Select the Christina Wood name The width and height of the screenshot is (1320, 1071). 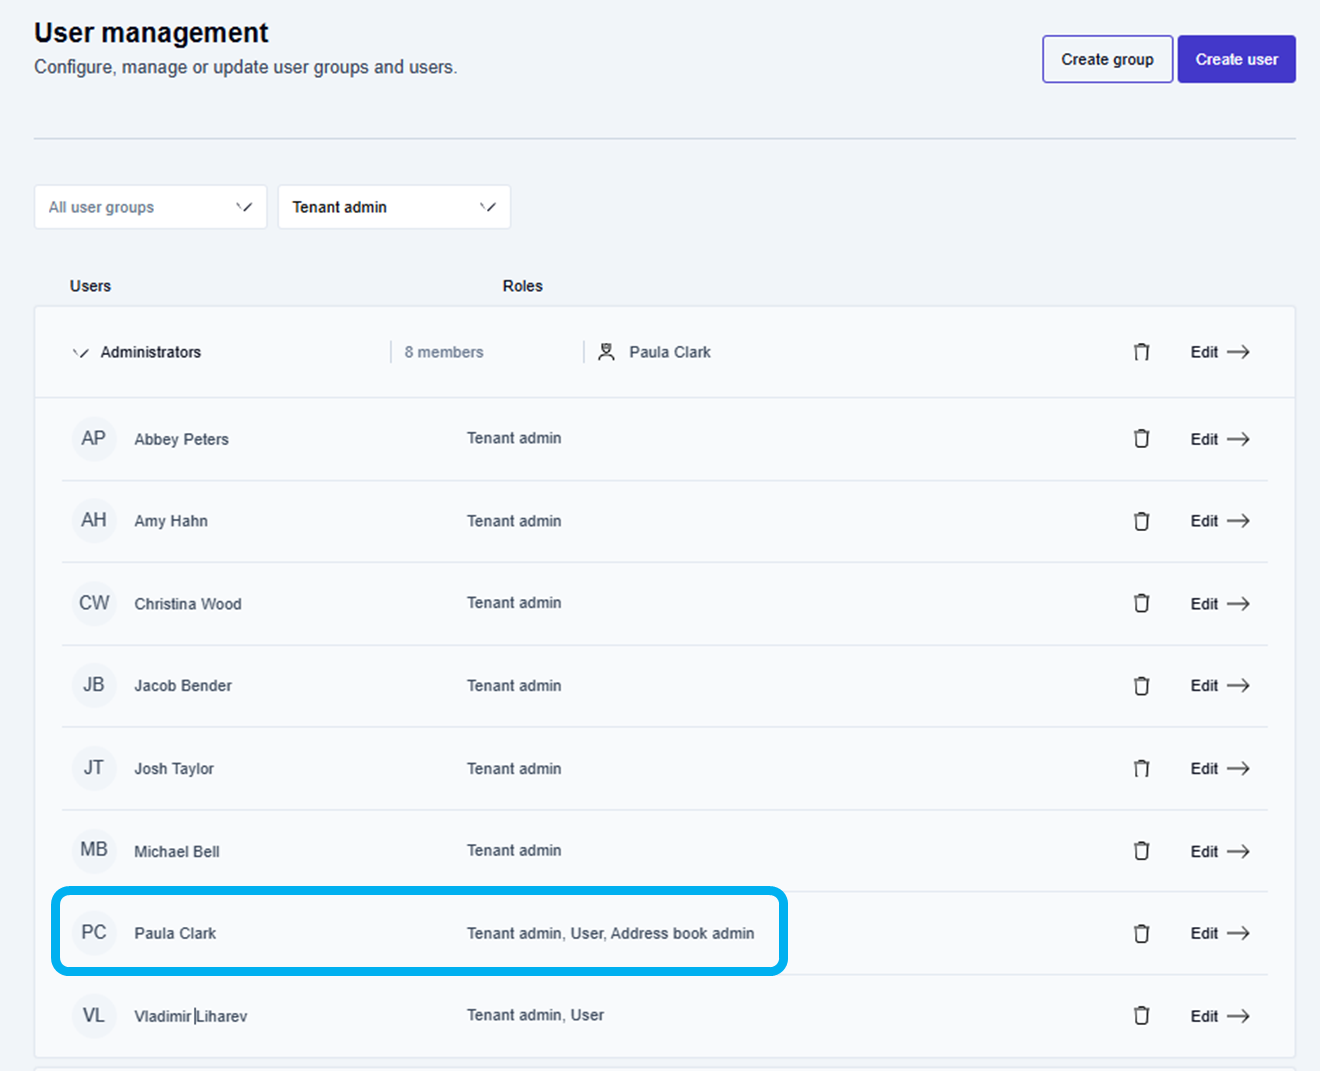click(188, 604)
